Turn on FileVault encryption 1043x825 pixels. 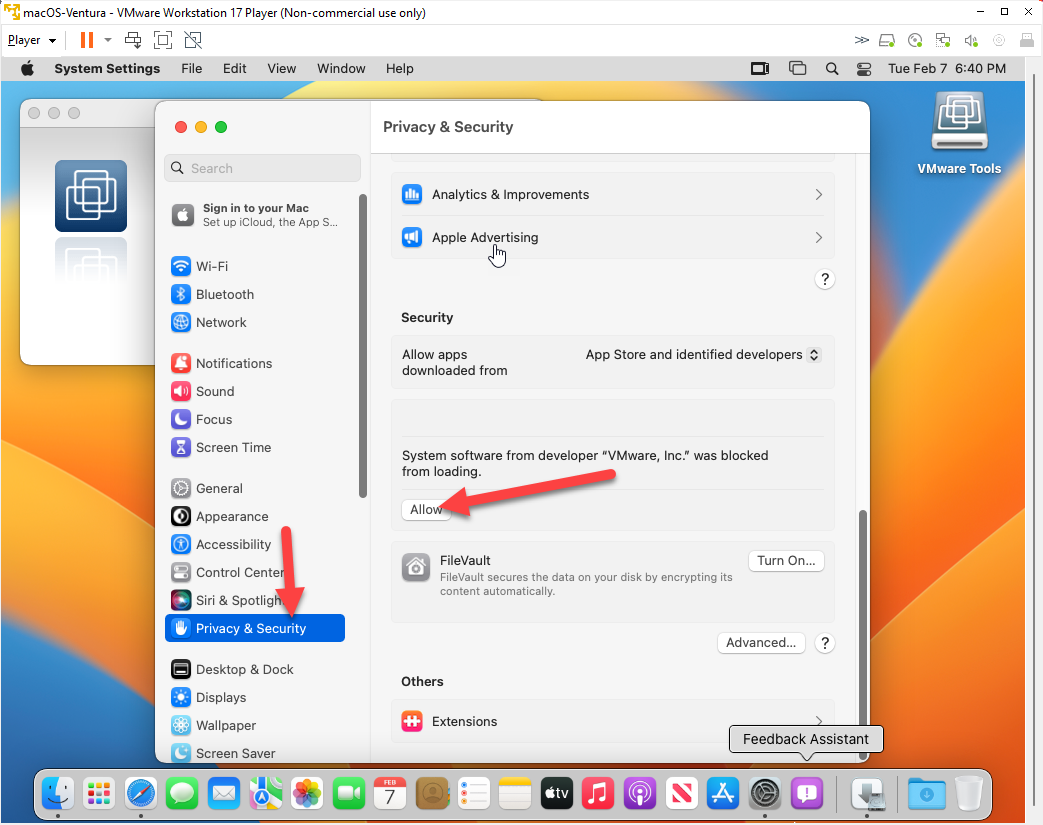[x=785, y=561]
